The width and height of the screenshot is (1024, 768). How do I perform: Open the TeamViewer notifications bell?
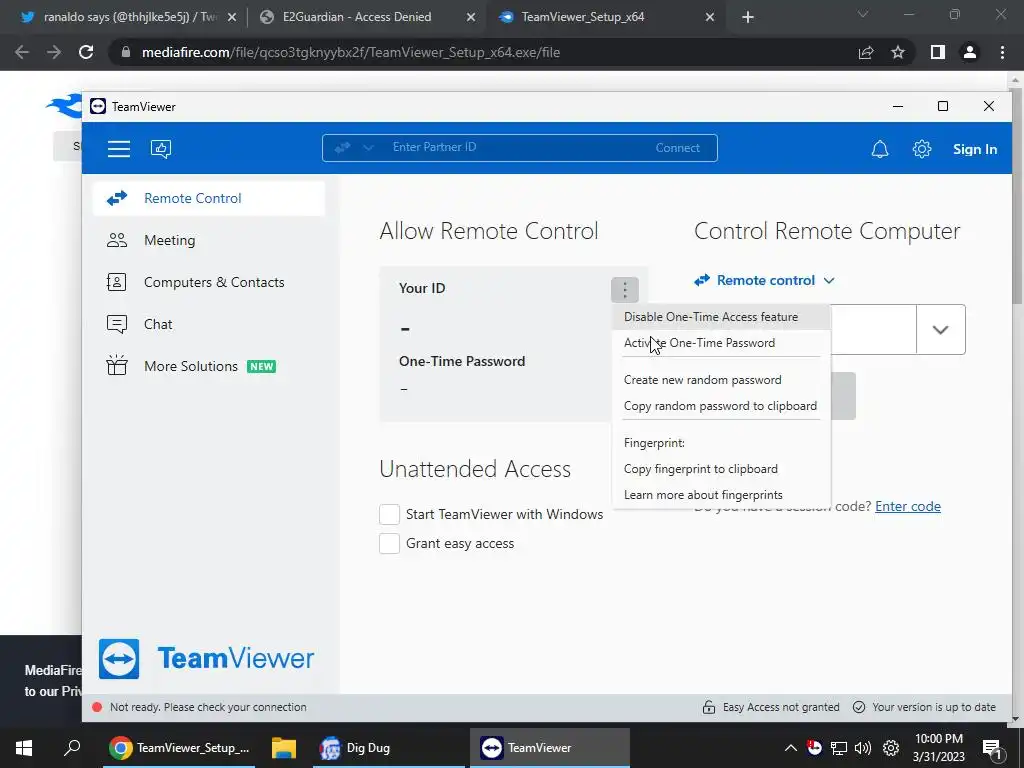click(x=880, y=149)
